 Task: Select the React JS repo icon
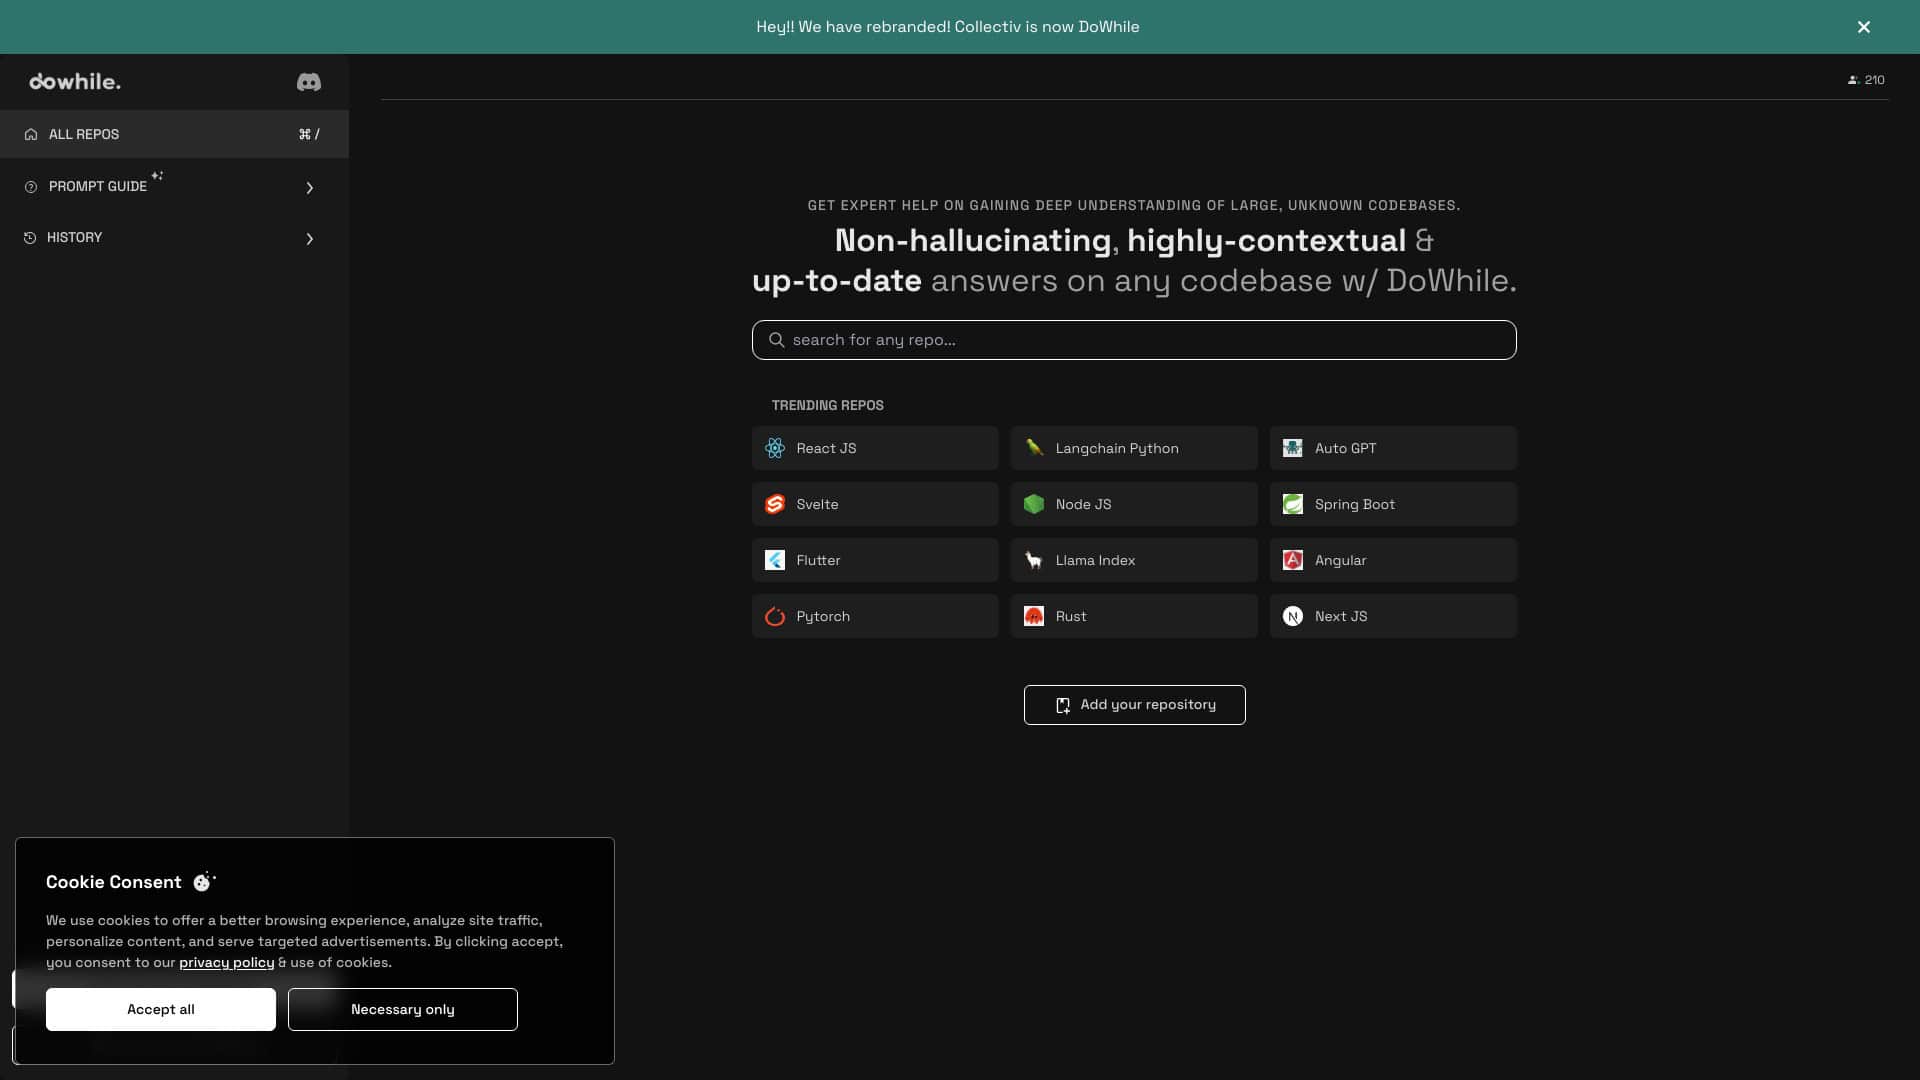(775, 448)
